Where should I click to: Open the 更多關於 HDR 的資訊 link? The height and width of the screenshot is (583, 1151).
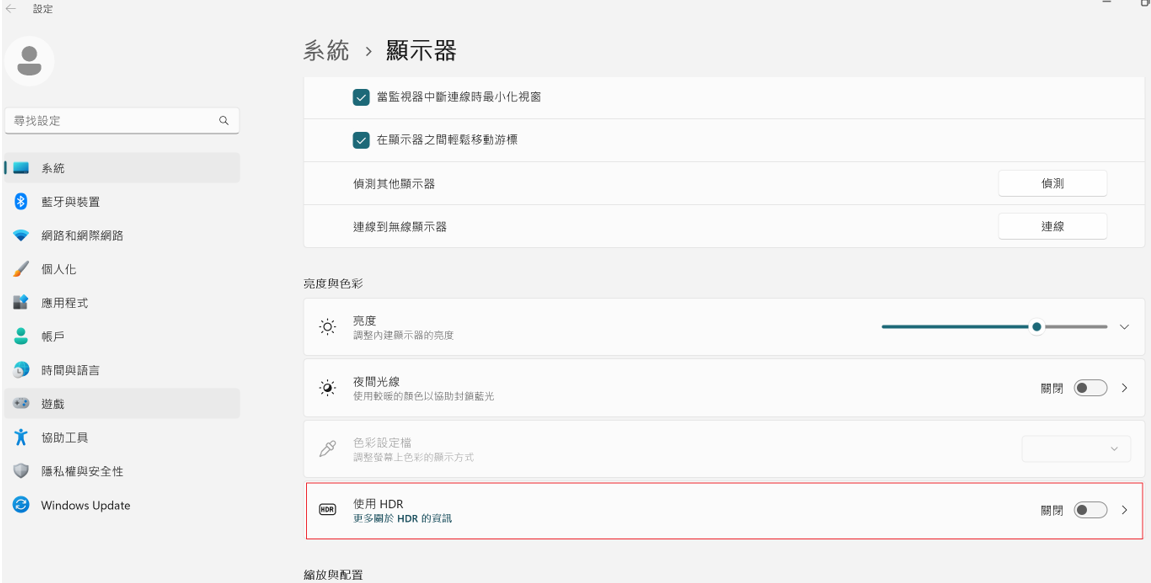402,519
